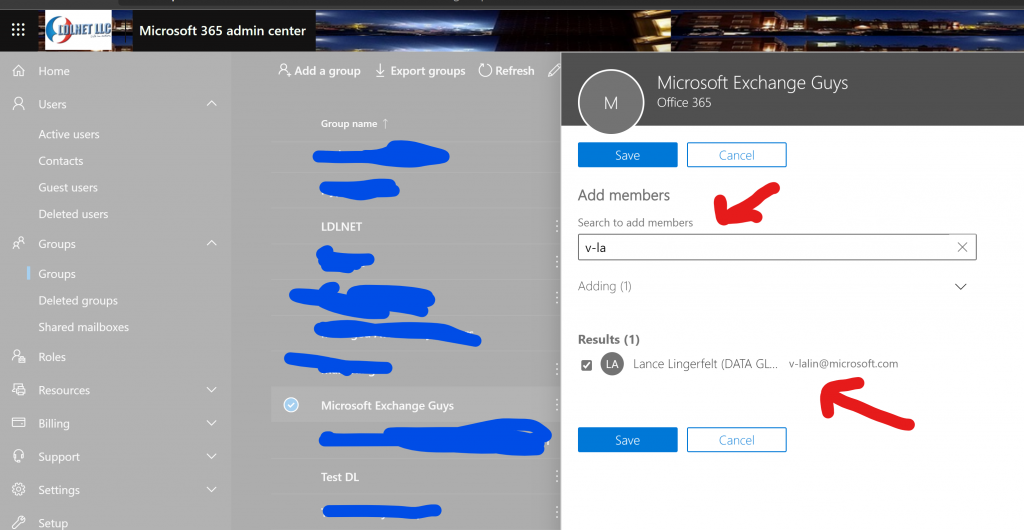Click the Microsoft Exchange Guys group name
The height and width of the screenshot is (530, 1024).
pos(387,405)
